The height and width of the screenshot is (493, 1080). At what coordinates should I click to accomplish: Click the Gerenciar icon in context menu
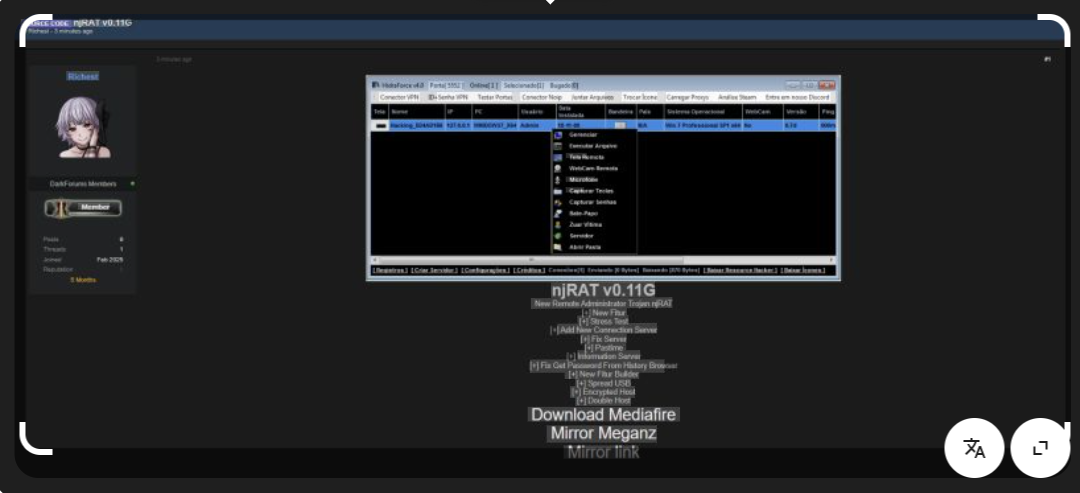[558, 134]
